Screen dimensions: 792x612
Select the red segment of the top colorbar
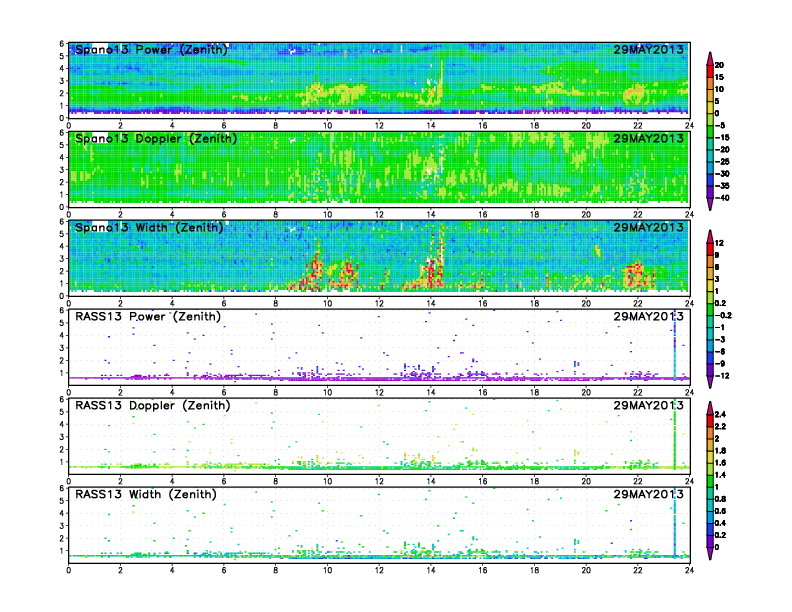click(710, 71)
